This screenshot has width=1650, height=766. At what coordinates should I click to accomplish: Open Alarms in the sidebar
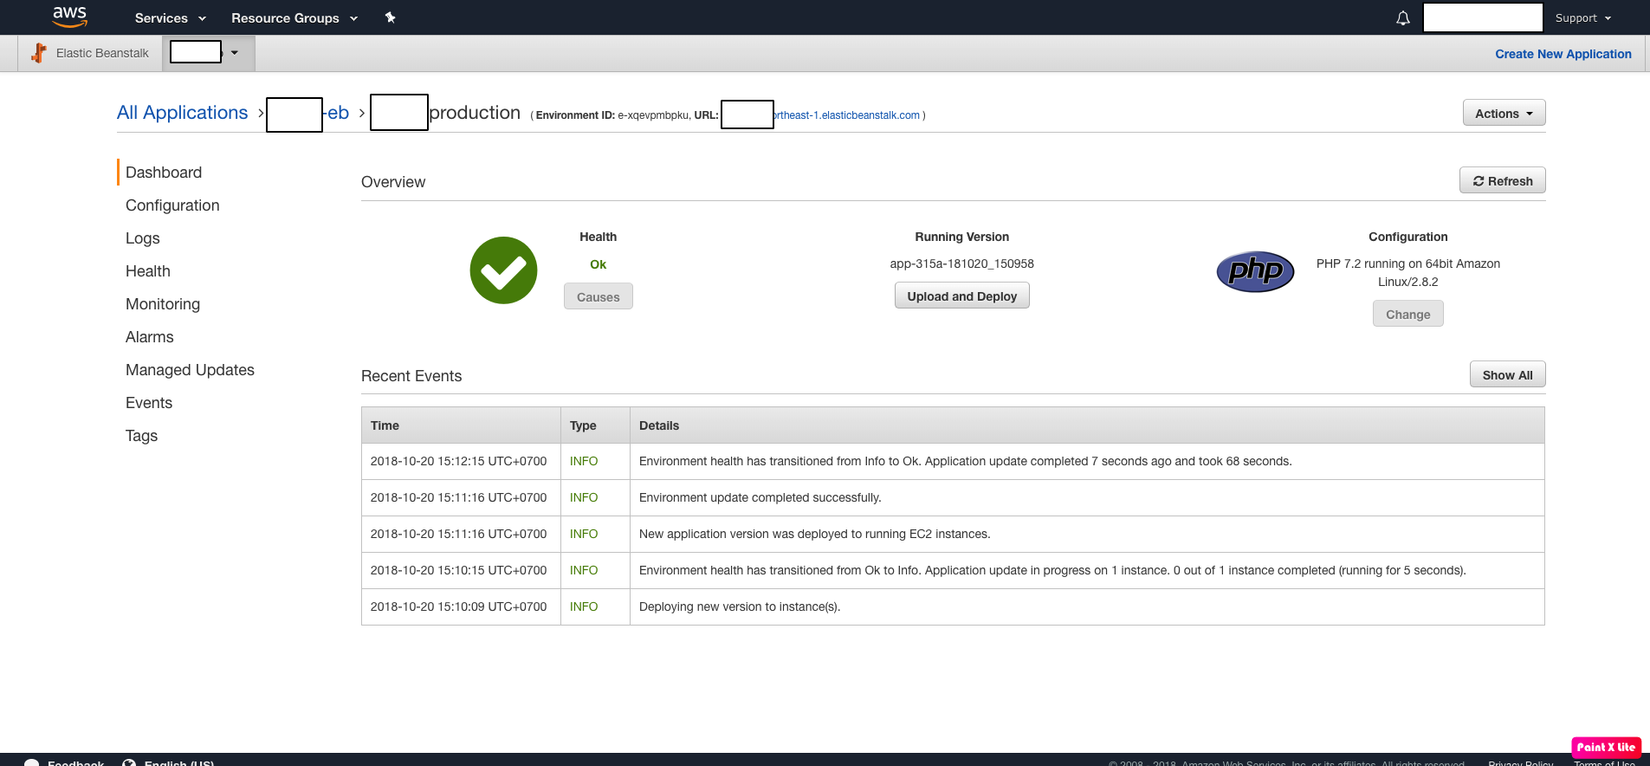[x=149, y=337]
